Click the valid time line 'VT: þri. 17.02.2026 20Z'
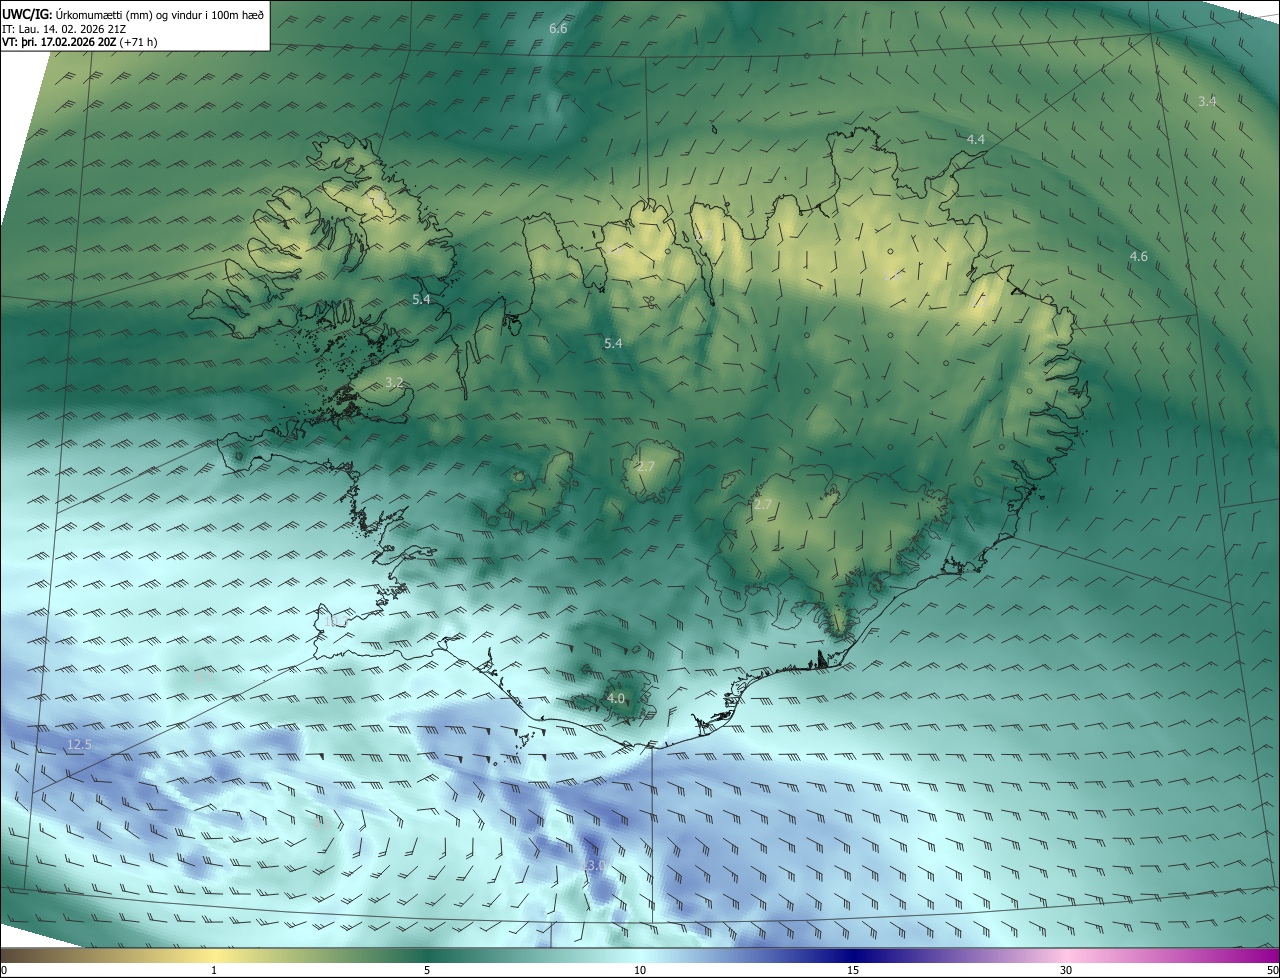The width and height of the screenshot is (1280, 978). click(x=59, y=42)
